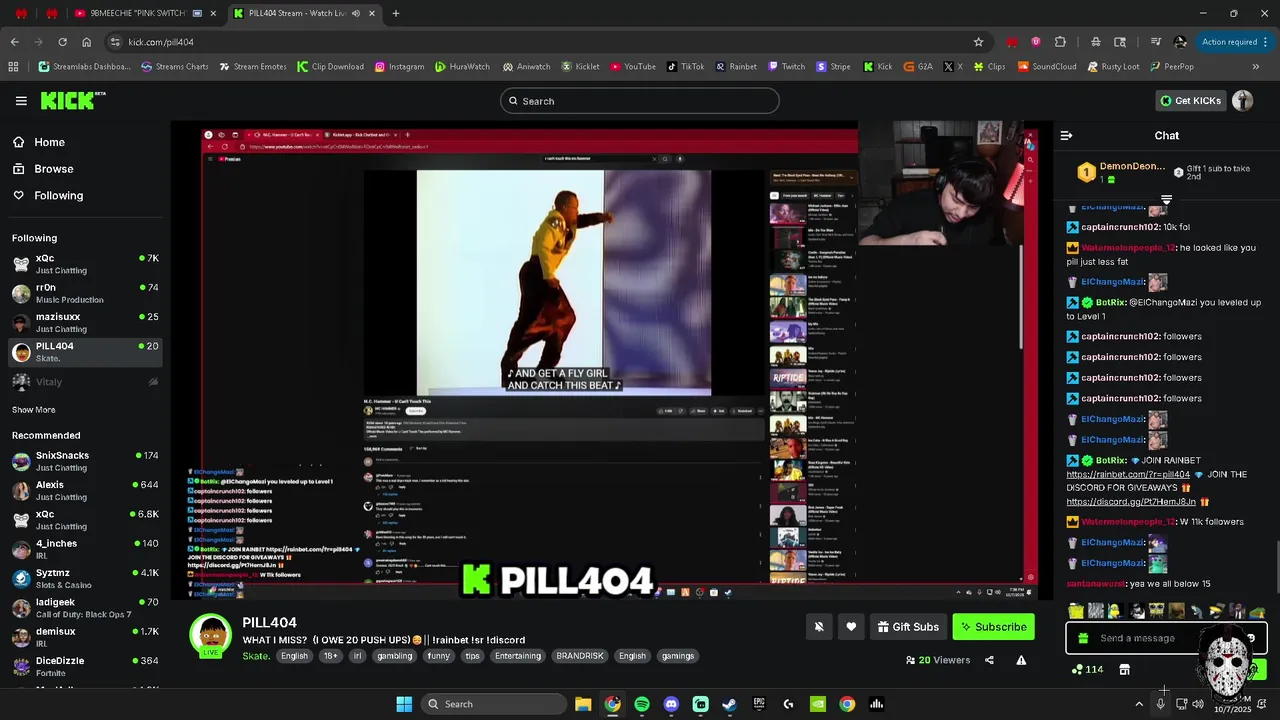Screen dimensions: 1280x720
Task: Open the media controls toolbar icon
Action: (x=1156, y=42)
